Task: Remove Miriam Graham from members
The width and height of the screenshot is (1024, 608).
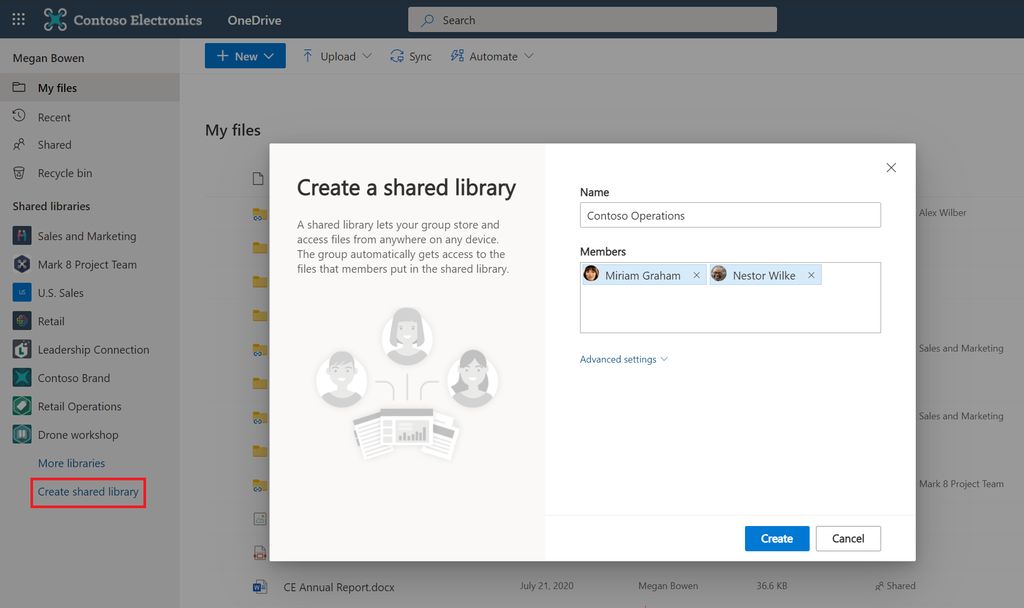Action: click(x=696, y=275)
